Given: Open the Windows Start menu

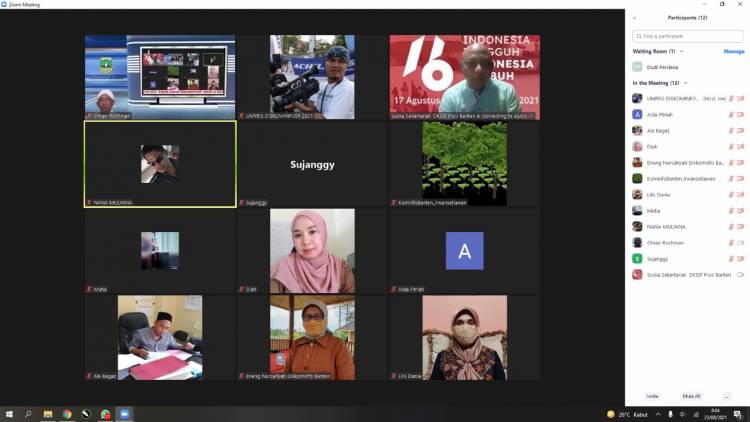Looking at the screenshot, I should [9, 414].
